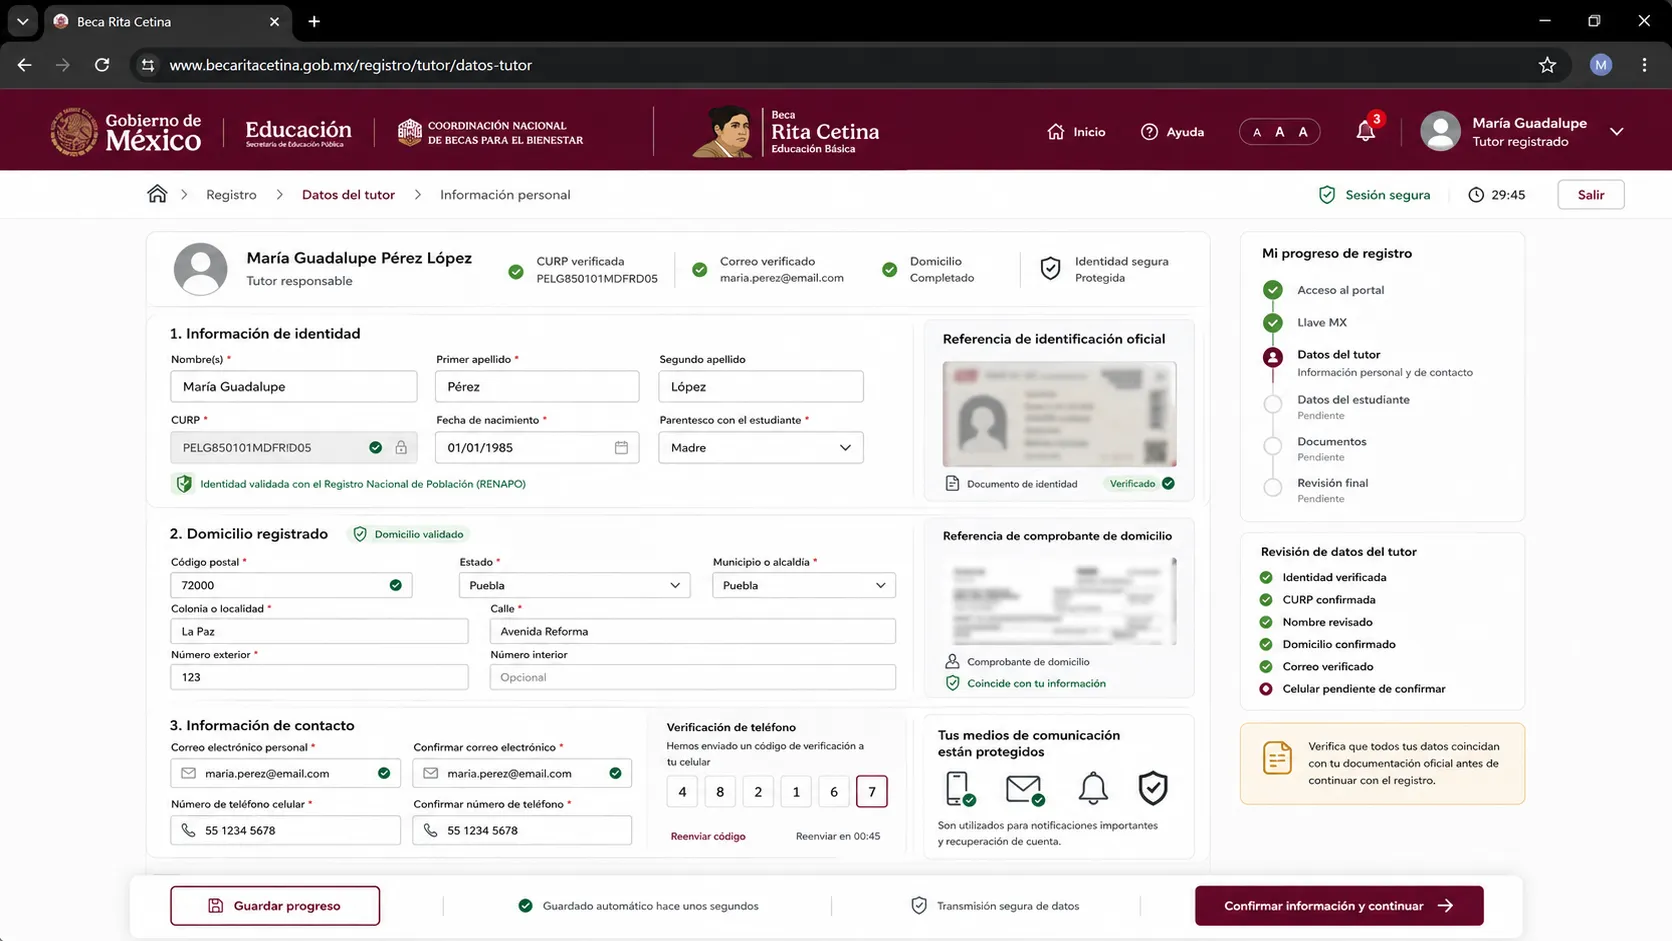Go to Datos del tutor breadcrumb
Image resolution: width=1672 pixels, height=941 pixels.
click(x=348, y=195)
